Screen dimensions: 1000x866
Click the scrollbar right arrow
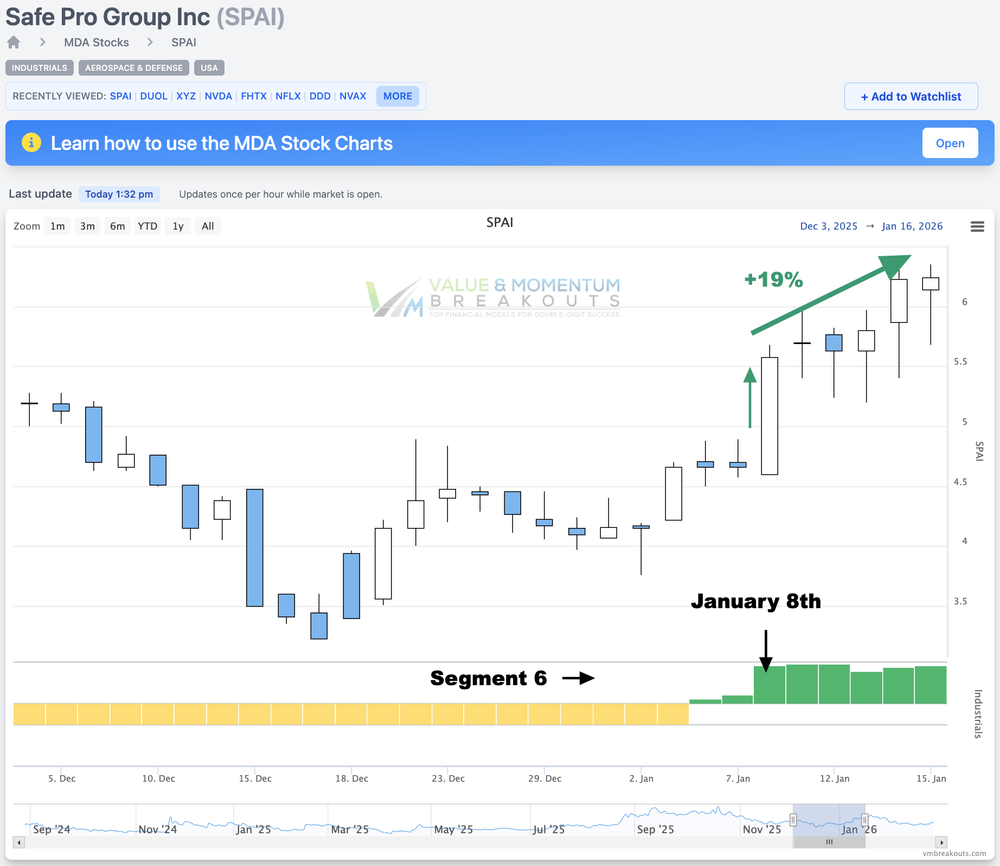tap(940, 843)
